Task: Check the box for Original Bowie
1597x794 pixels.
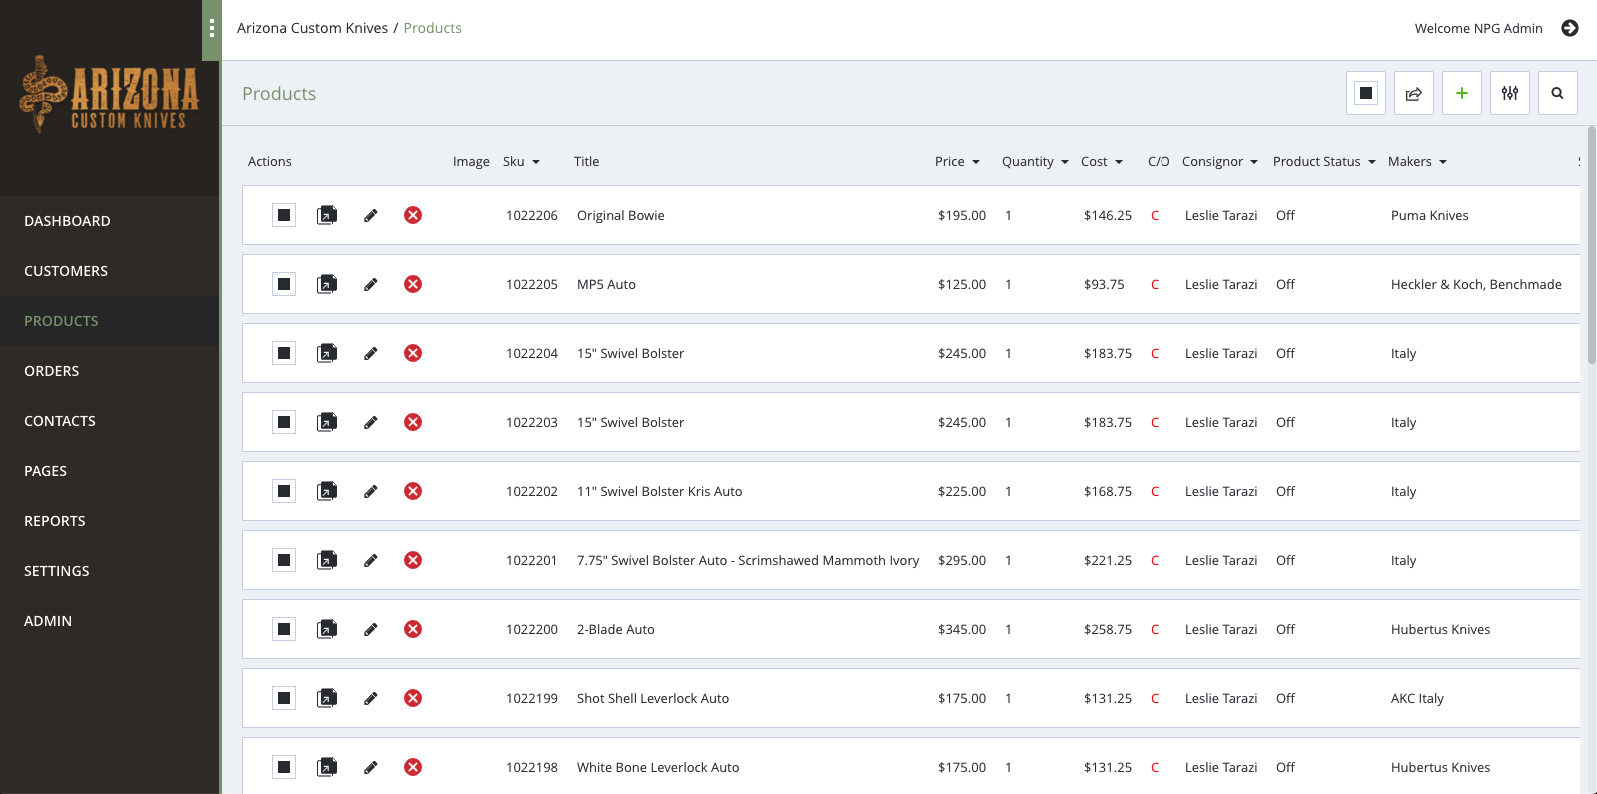Action: click(284, 215)
